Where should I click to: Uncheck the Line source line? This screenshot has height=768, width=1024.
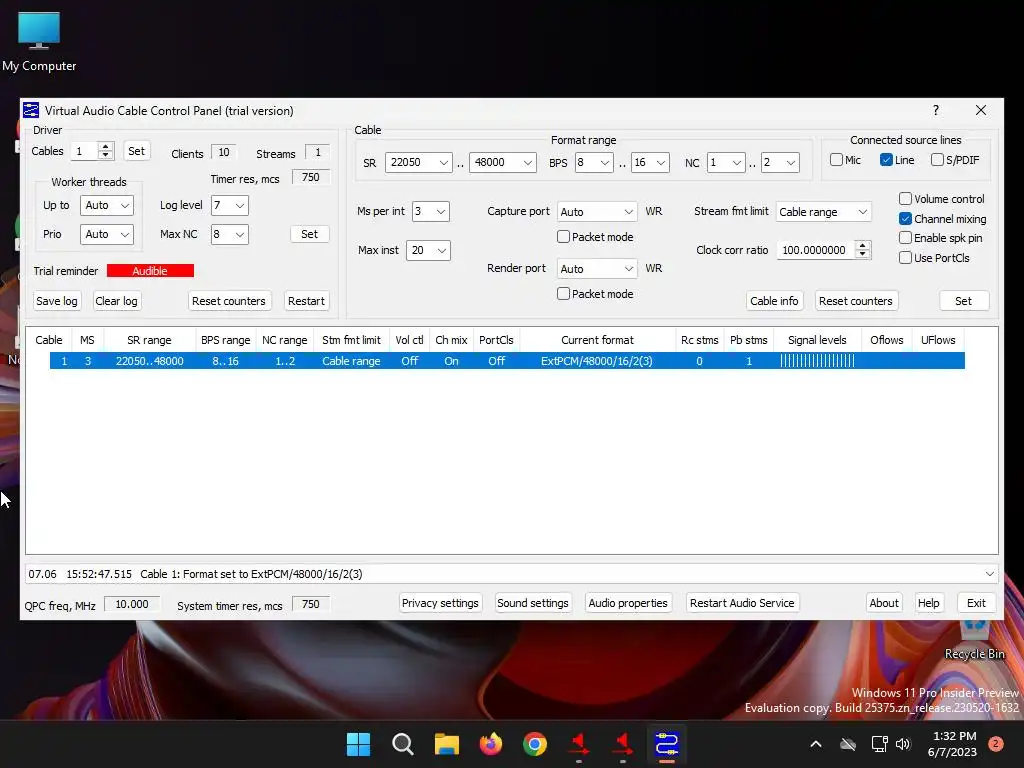886,160
